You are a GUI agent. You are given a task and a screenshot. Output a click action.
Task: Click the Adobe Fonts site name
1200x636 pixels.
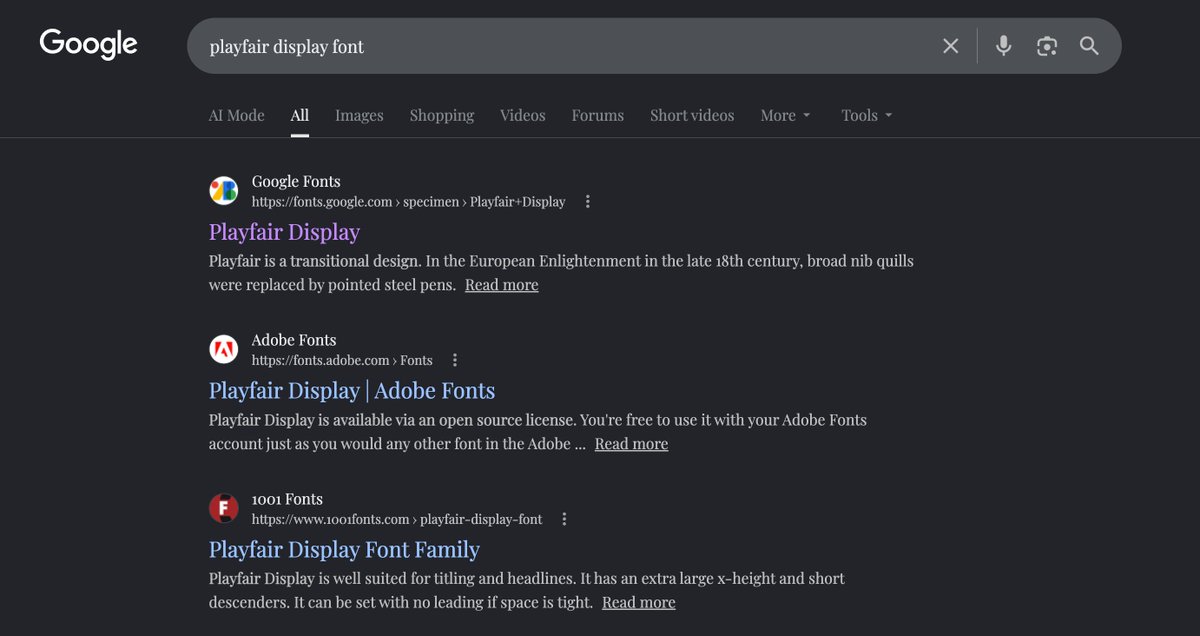[x=294, y=340]
